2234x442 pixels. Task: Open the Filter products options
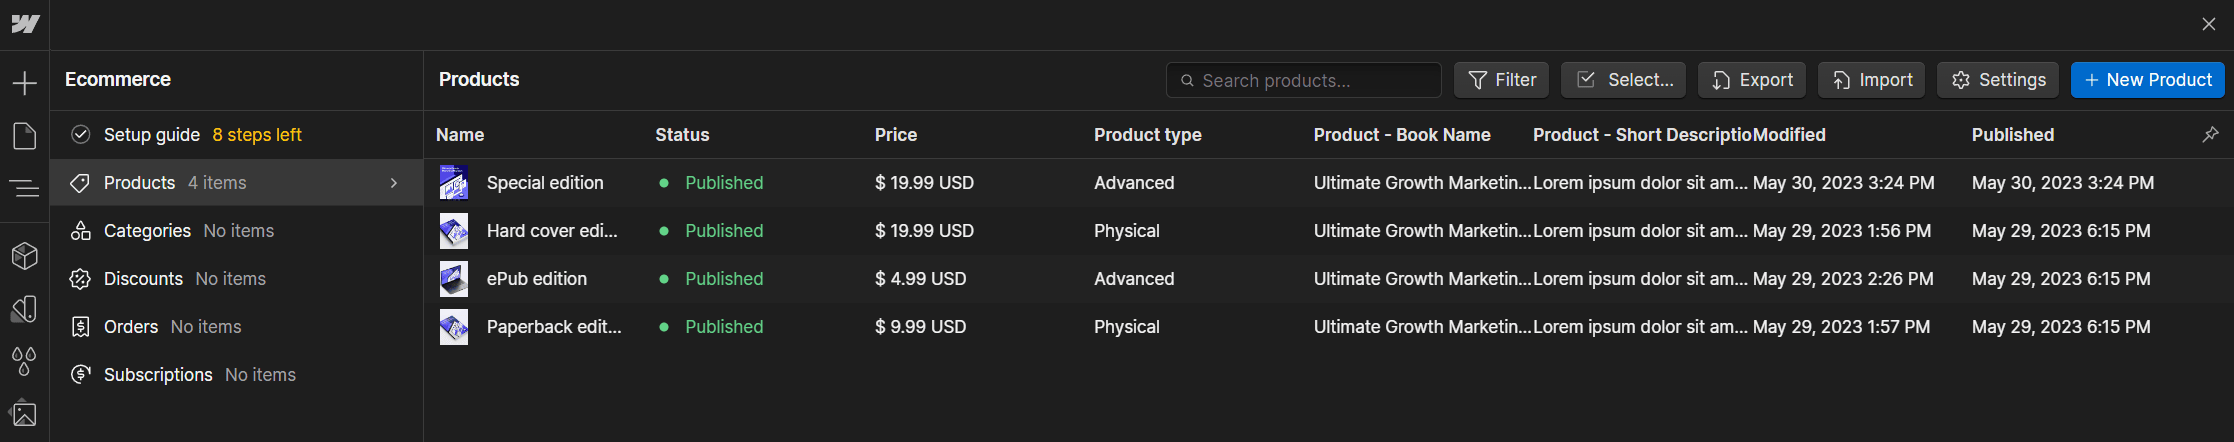coord(1501,80)
